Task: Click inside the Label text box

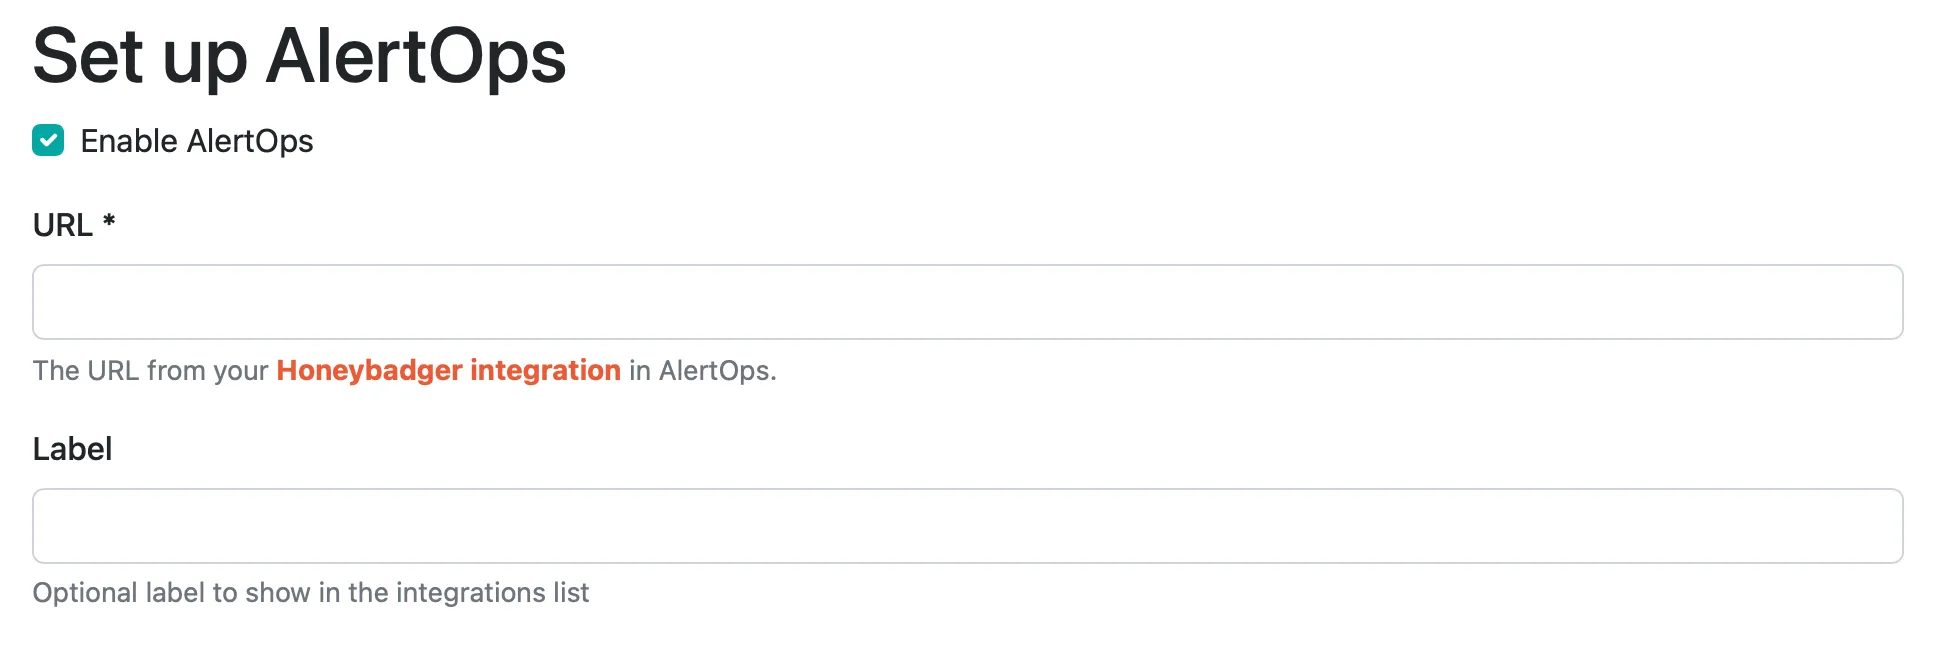Action: (967, 526)
